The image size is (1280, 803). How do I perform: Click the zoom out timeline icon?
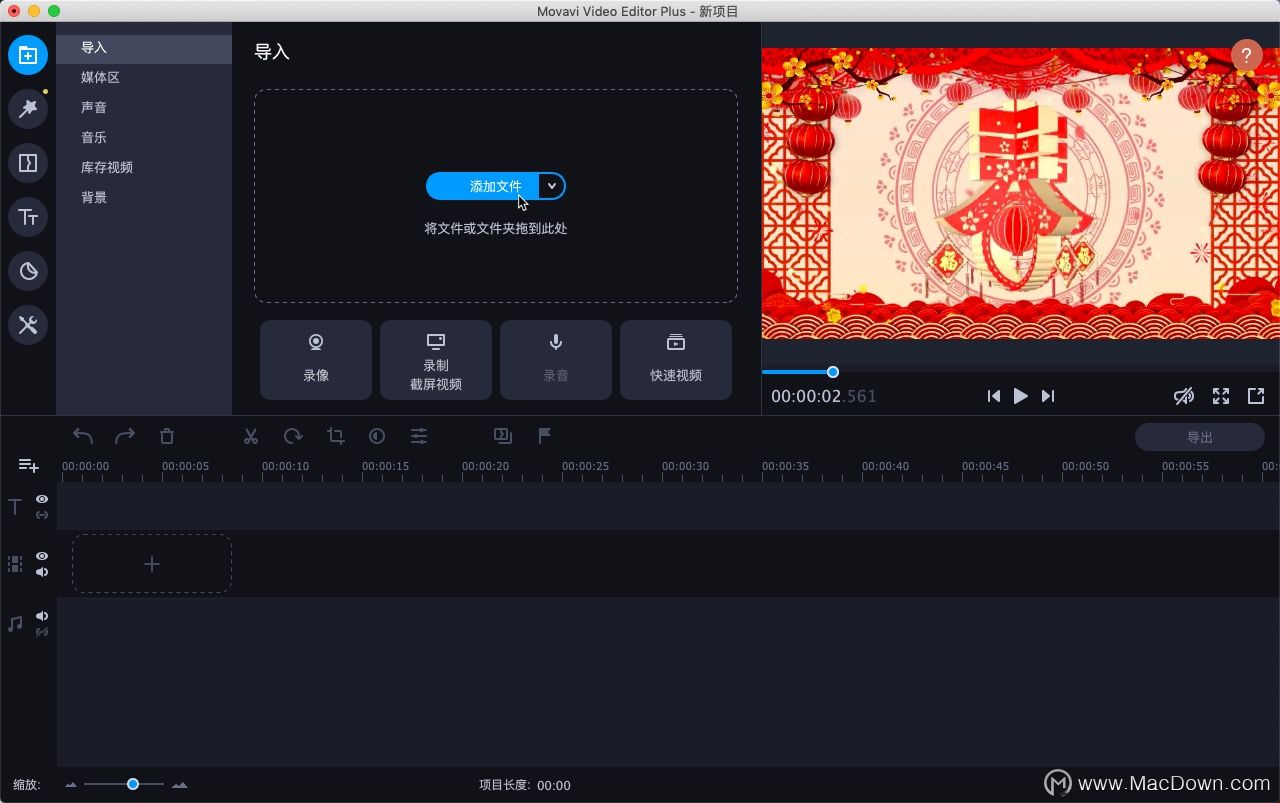tap(71, 785)
